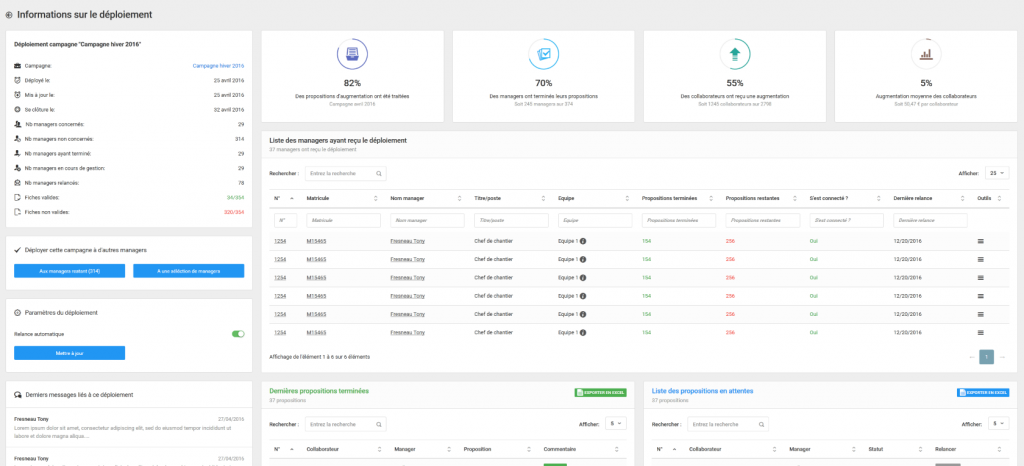This screenshot has width=1024, height=466.
Task: Click the sort arrows on Nom manager column
Action: point(459,198)
